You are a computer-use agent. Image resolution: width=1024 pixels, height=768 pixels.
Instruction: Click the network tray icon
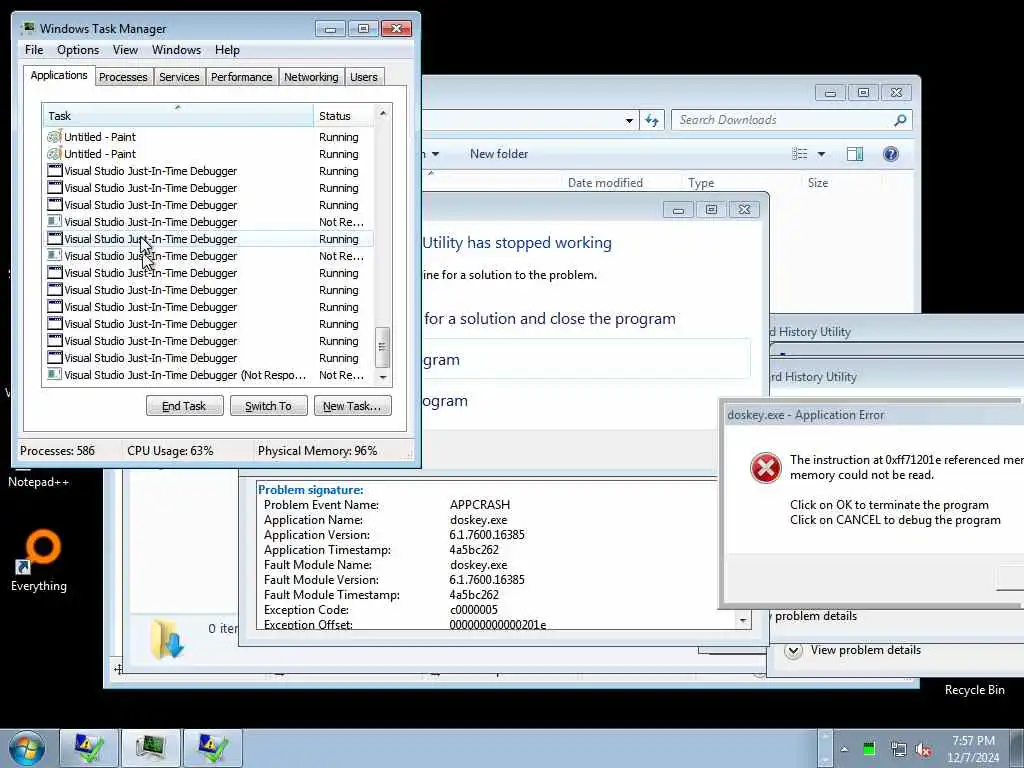pyautogui.click(x=898, y=749)
